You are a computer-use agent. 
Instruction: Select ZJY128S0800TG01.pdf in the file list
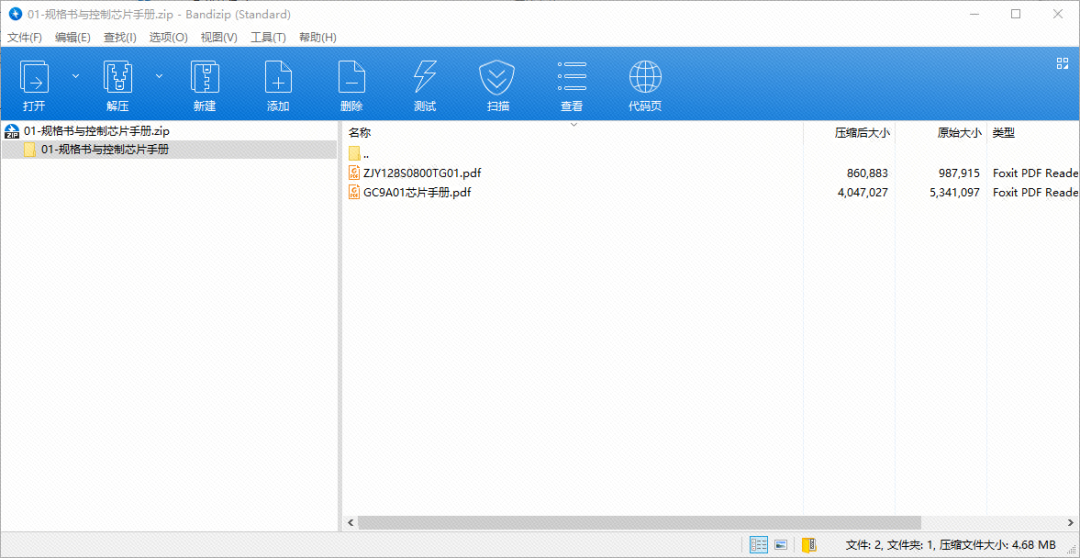(422, 173)
